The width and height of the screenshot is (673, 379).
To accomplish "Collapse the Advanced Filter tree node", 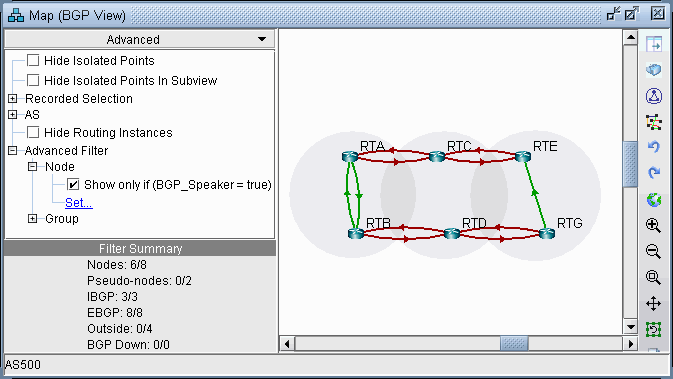I will pyautogui.click(x=12, y=150).
